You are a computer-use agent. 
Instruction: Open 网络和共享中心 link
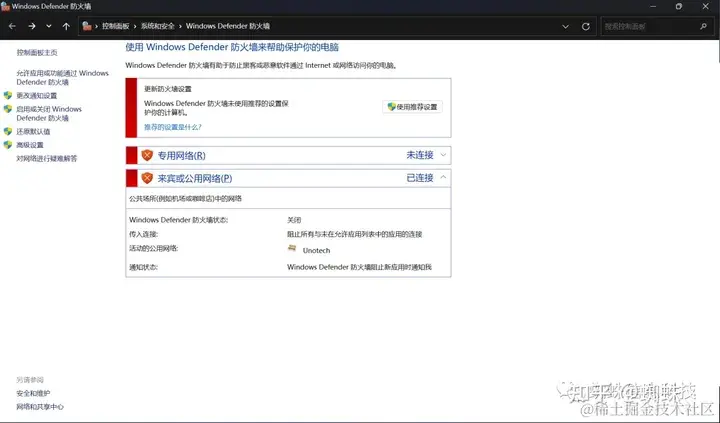point(40,407)
